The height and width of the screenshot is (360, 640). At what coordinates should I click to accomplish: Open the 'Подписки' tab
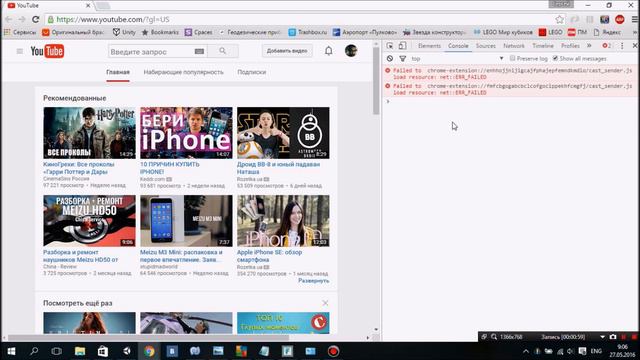251,72
